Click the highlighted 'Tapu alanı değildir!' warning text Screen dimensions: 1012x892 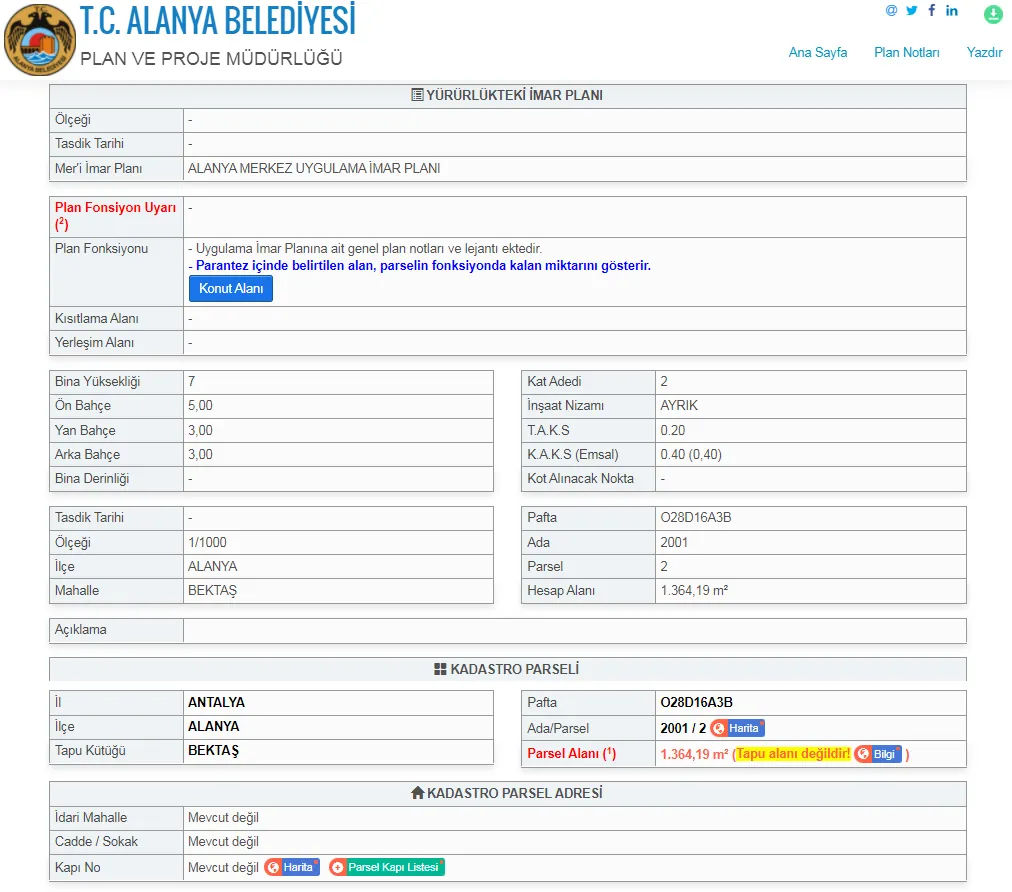pos(793,754)
